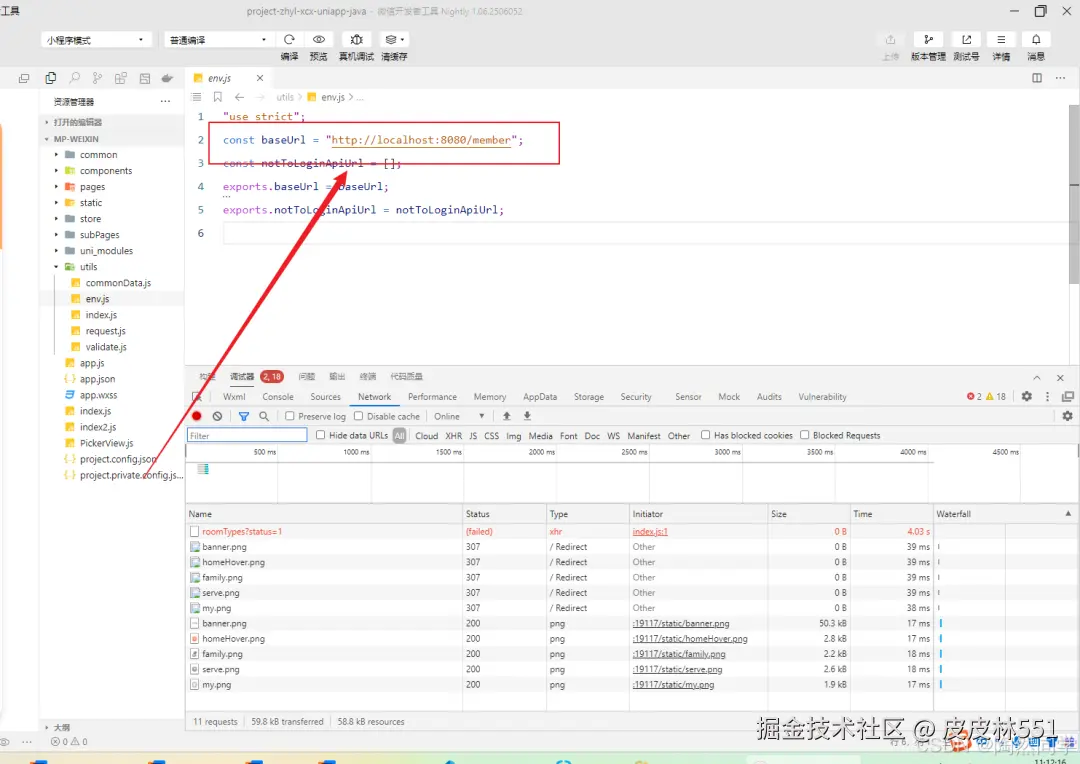
Task: Click the export HAR download arrow
Action: 527,416
